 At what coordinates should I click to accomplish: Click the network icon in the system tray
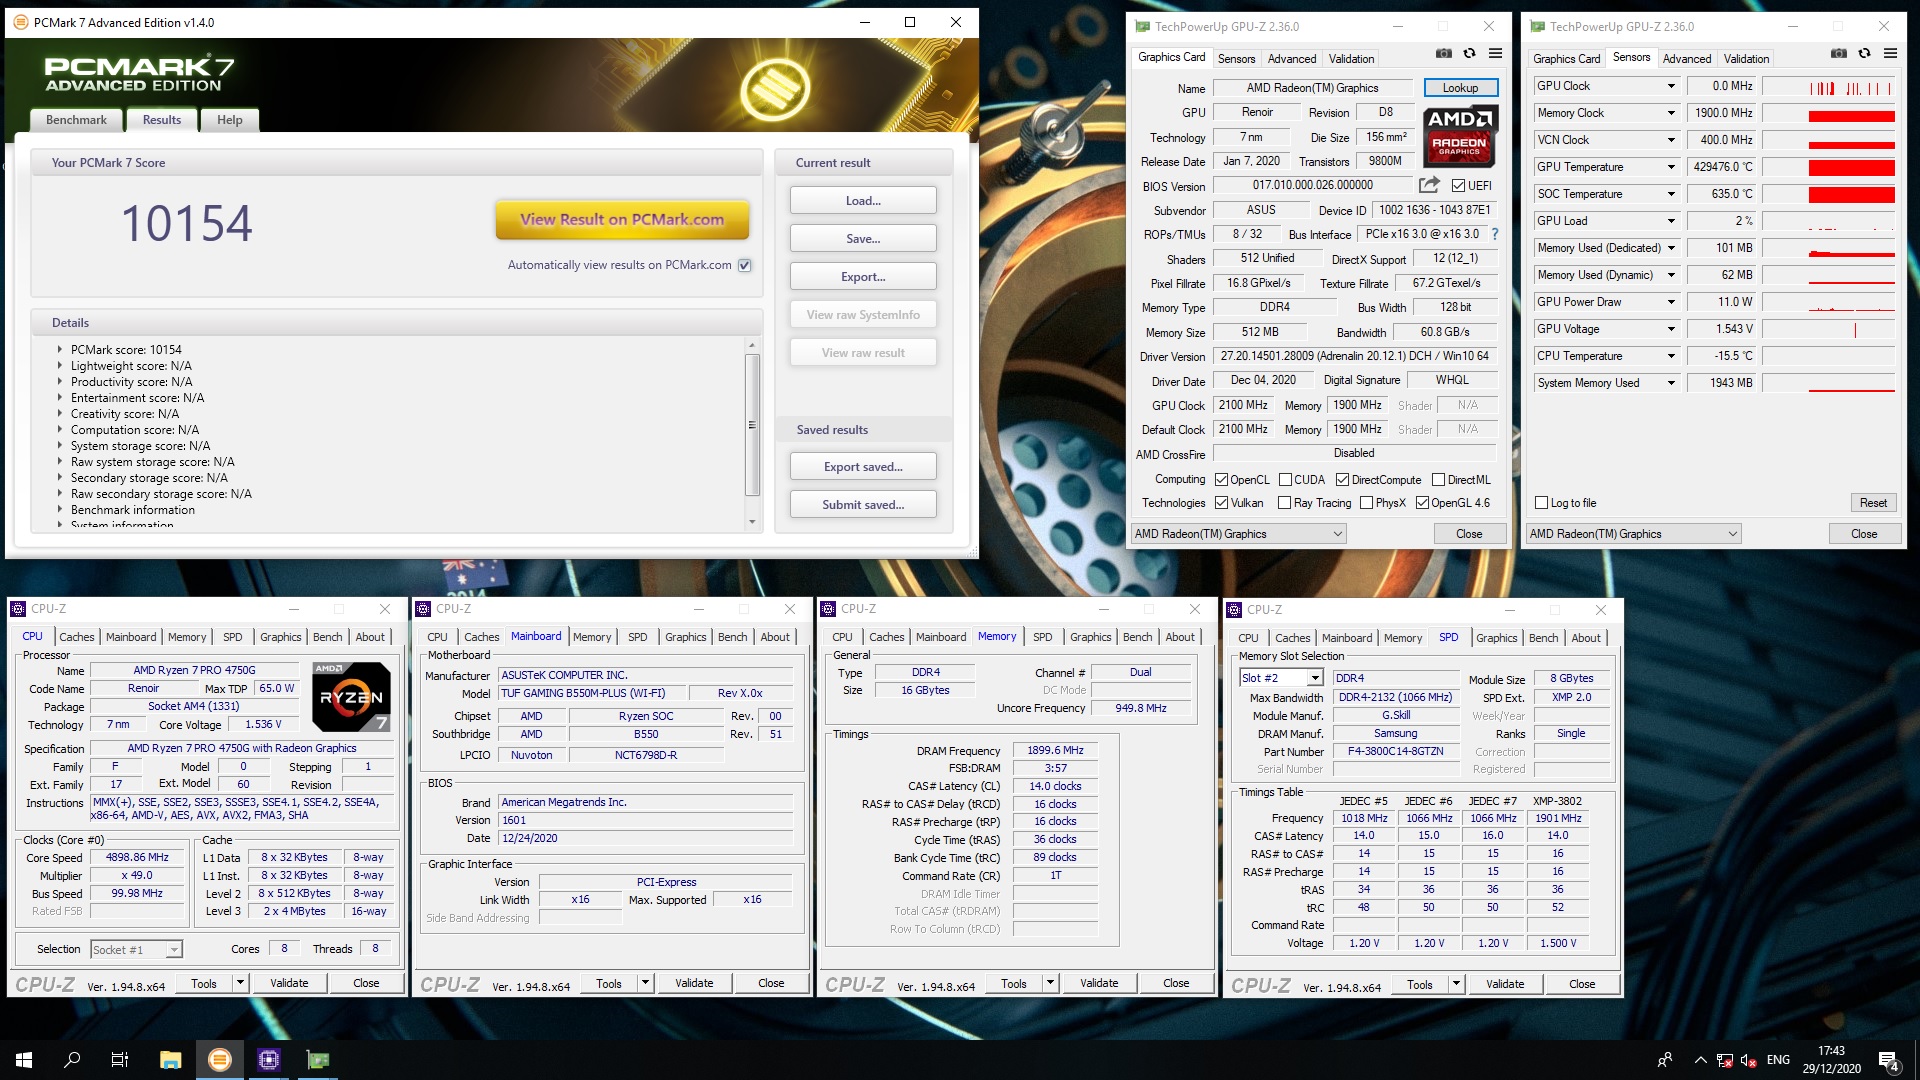(1725, 1060)
